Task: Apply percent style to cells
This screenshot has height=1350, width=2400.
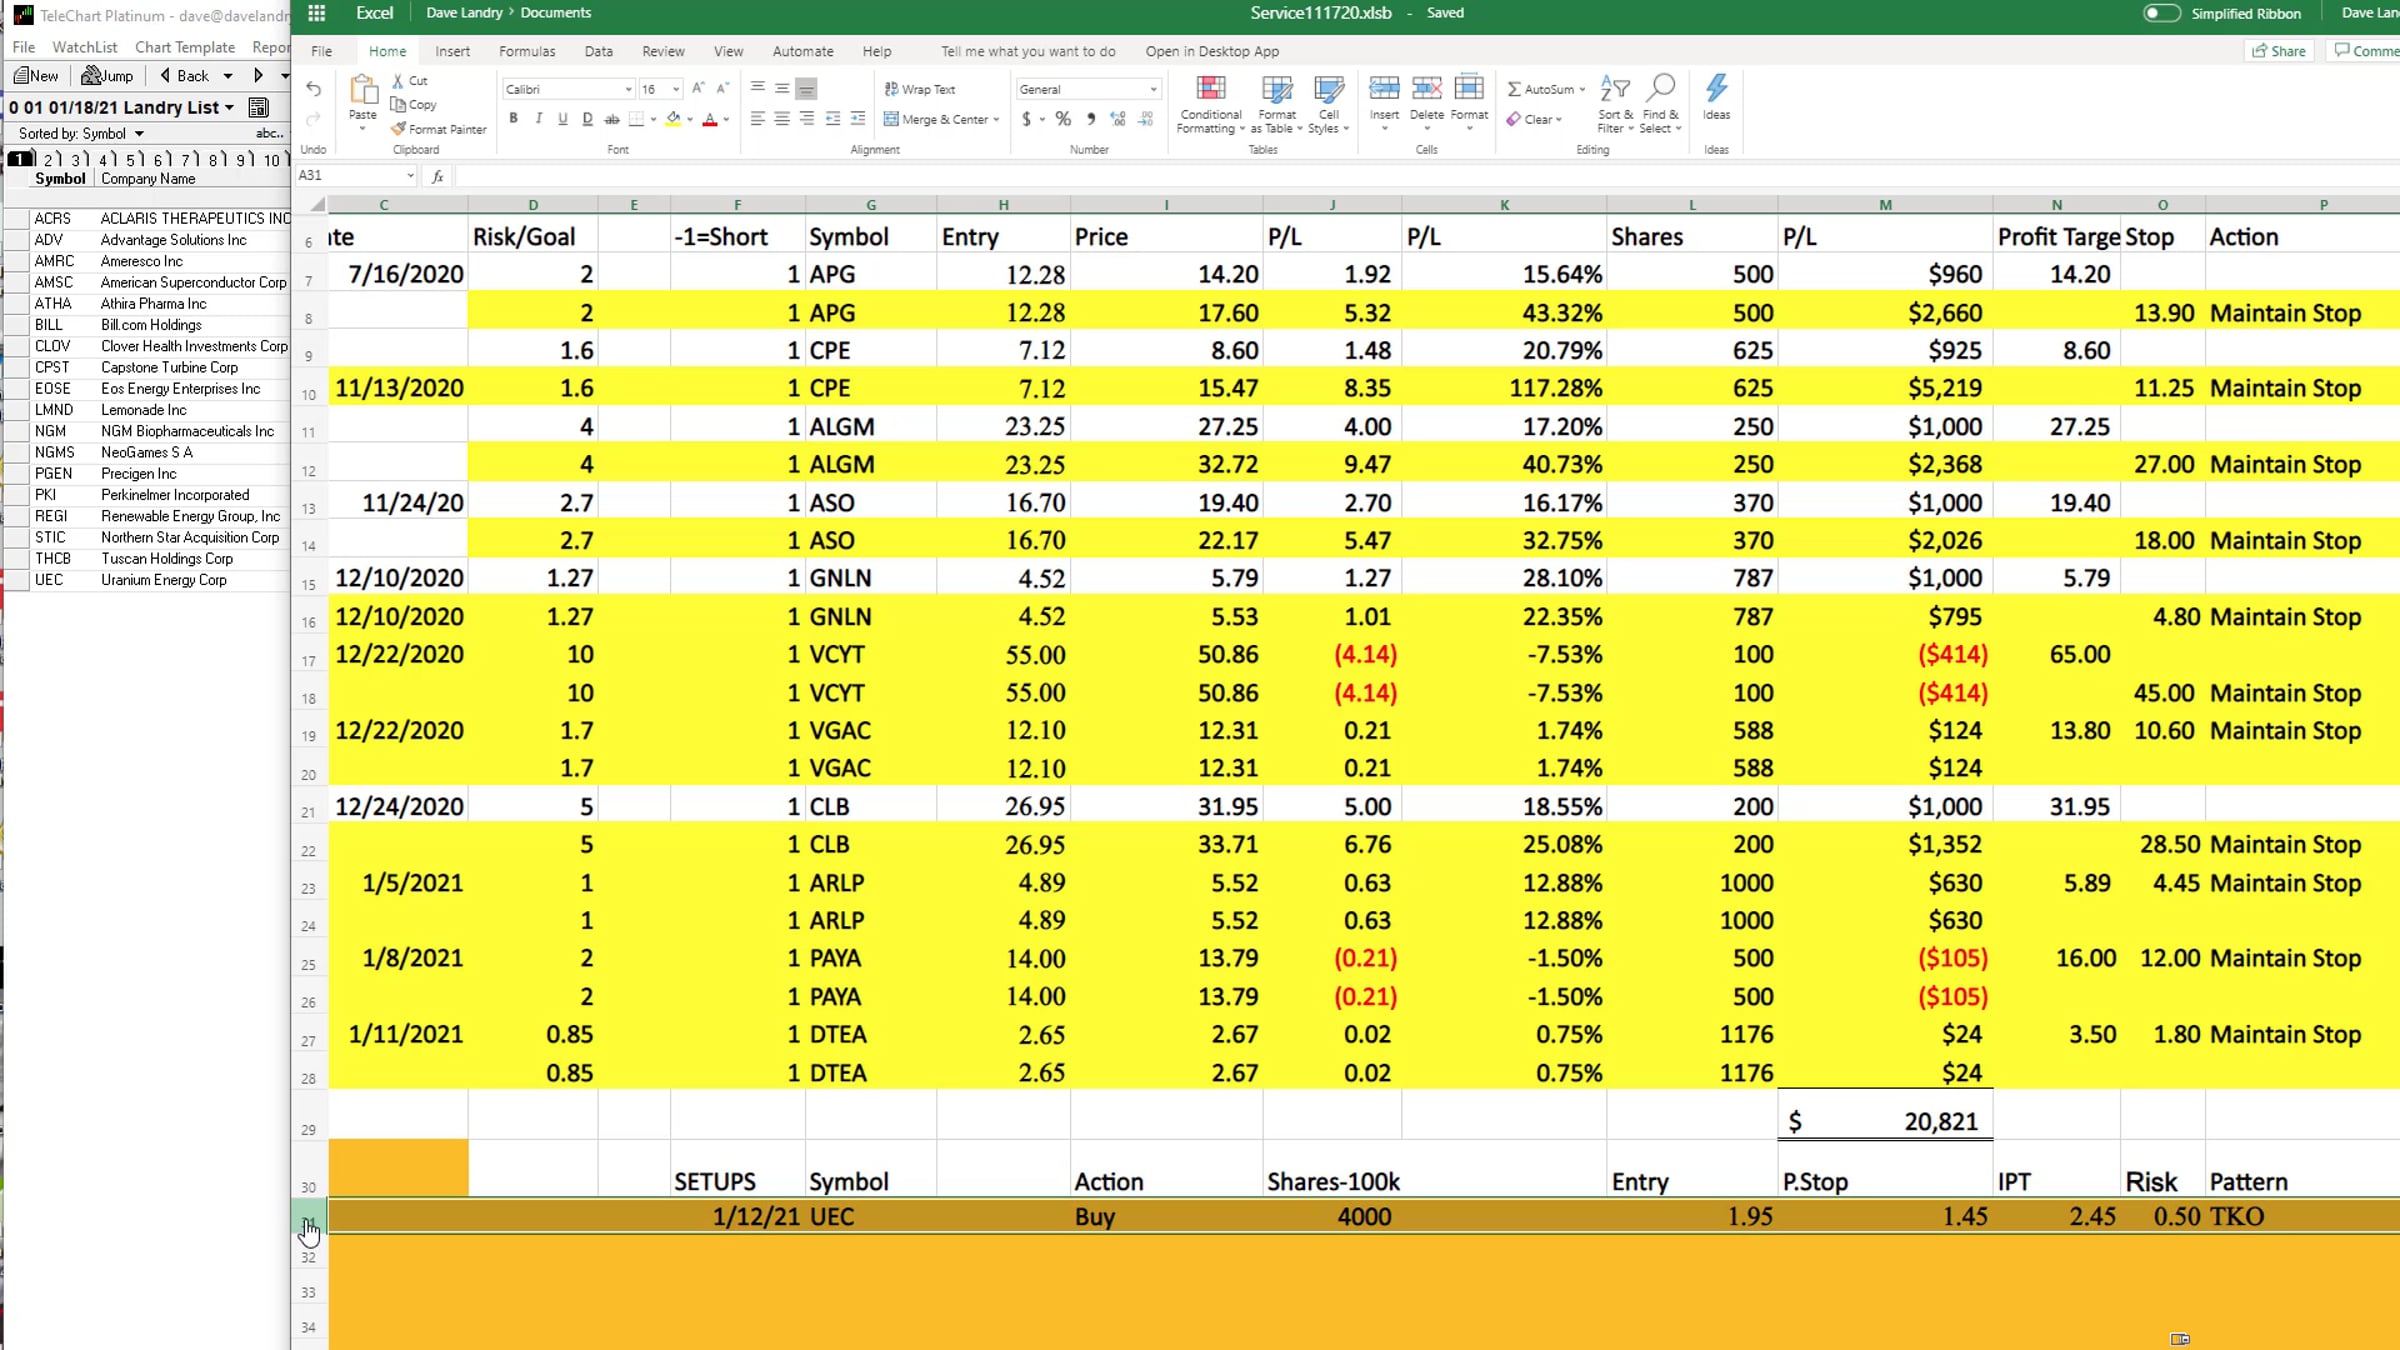Action: coord(1063,119)
